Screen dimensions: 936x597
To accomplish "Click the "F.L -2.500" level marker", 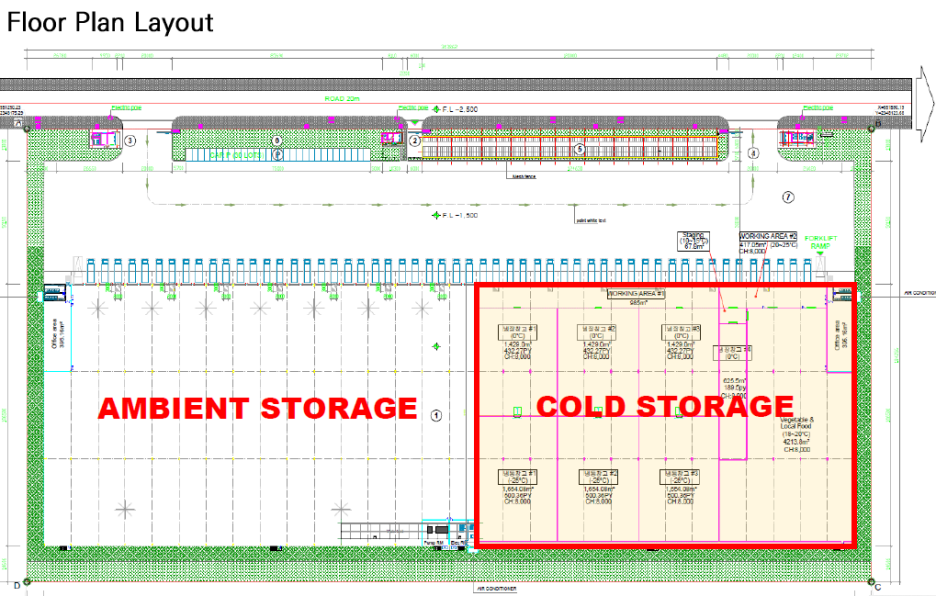I will (455, 109).
